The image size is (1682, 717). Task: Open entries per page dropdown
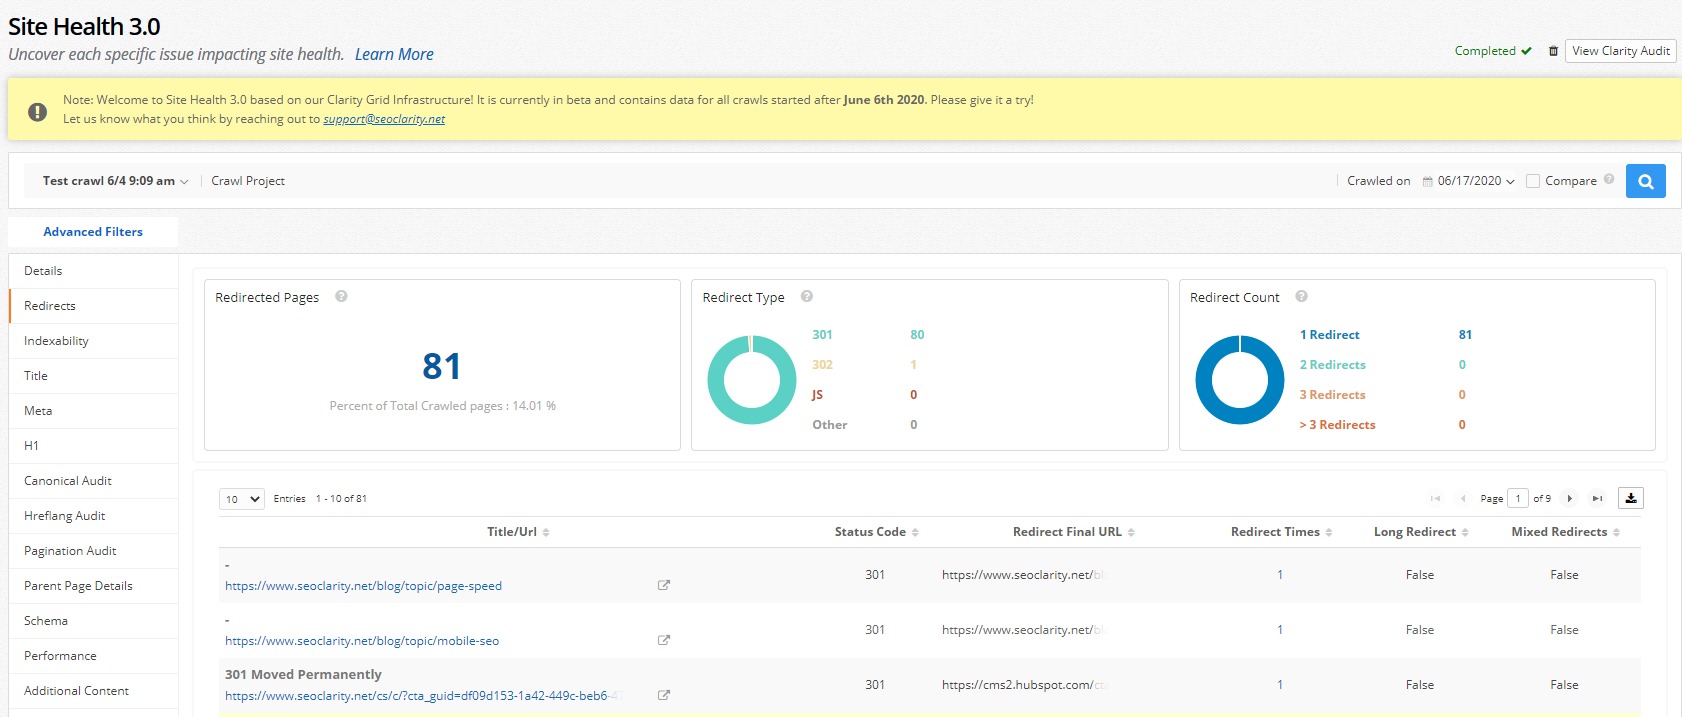(x=242, y=499)
